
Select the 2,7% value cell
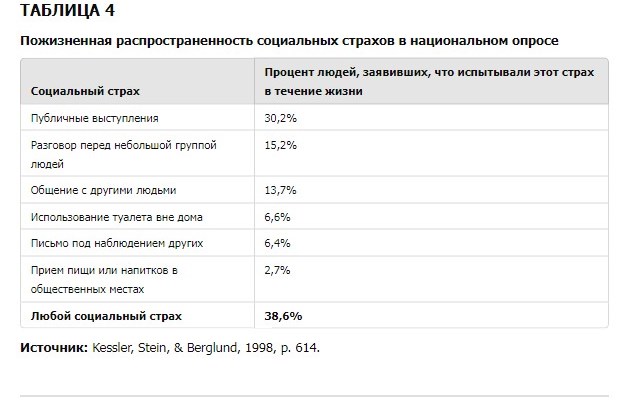[277, 270]
